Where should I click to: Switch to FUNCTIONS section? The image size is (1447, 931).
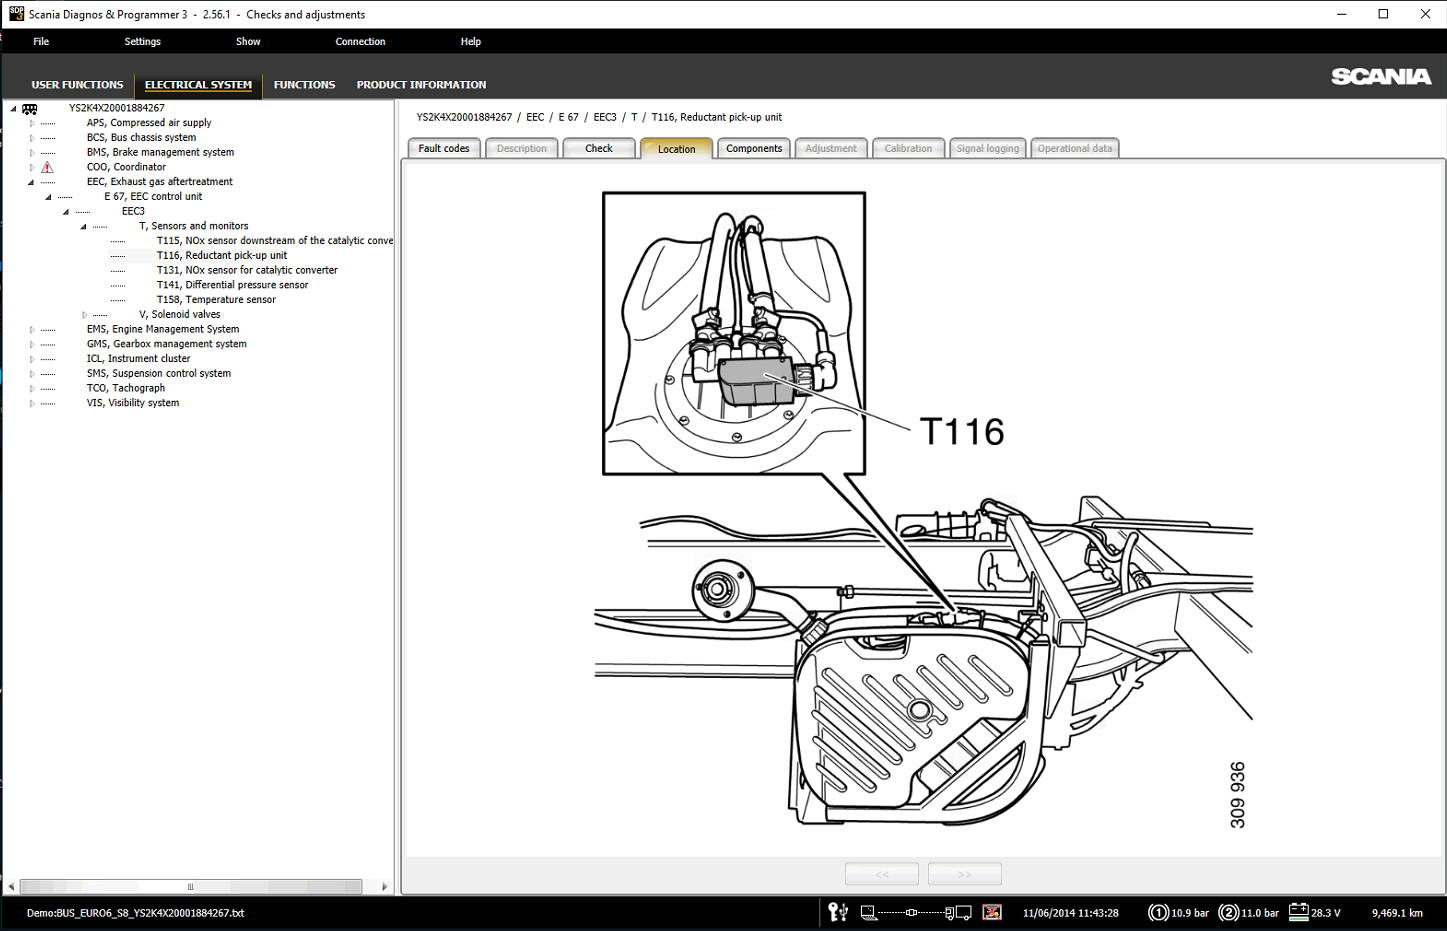304,85
